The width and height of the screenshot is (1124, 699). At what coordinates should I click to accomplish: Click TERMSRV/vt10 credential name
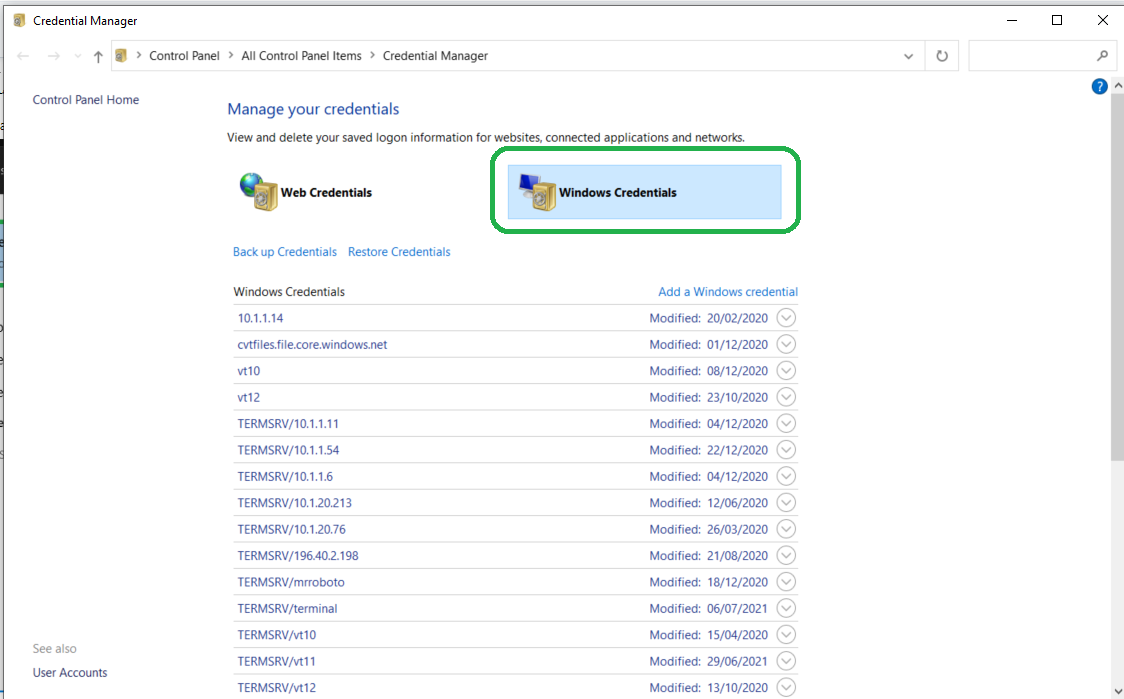(x=277, y=635)
